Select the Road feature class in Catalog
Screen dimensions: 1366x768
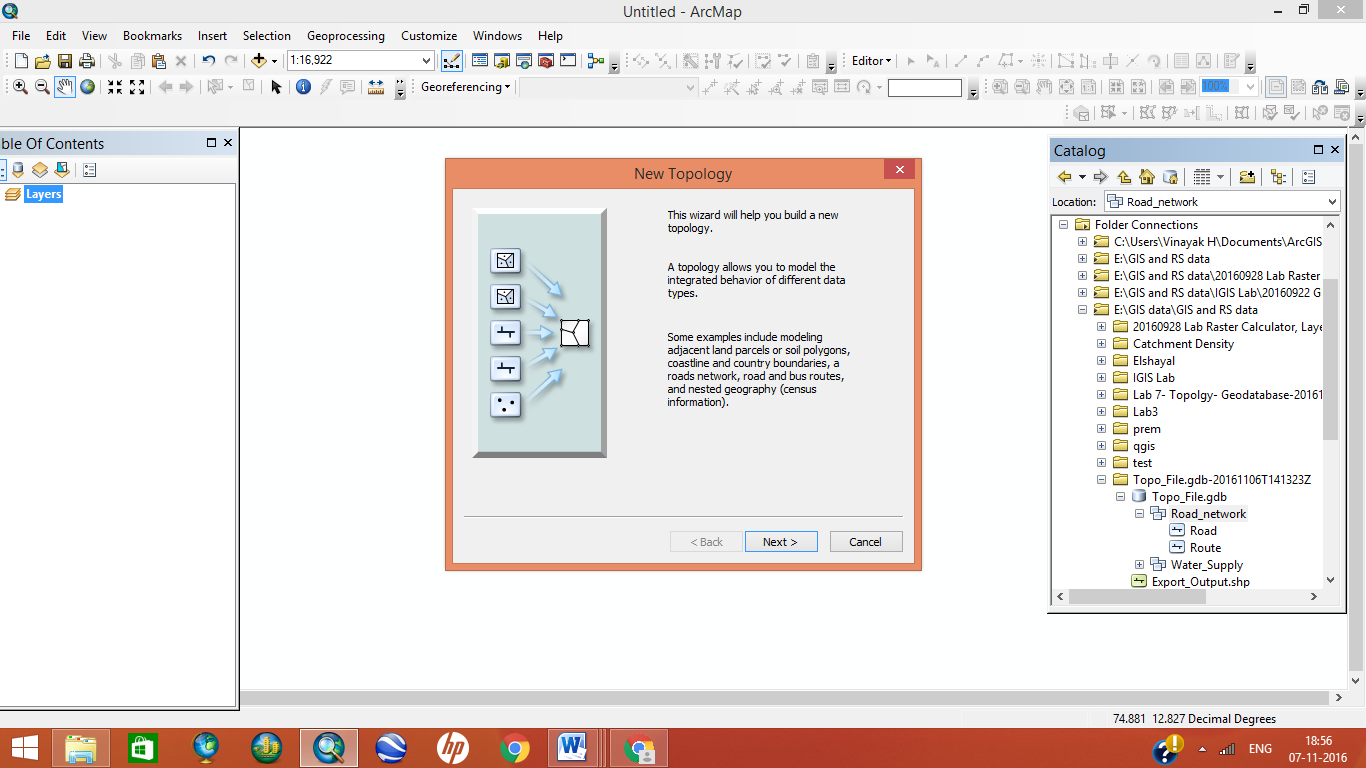pos(1203,530)
